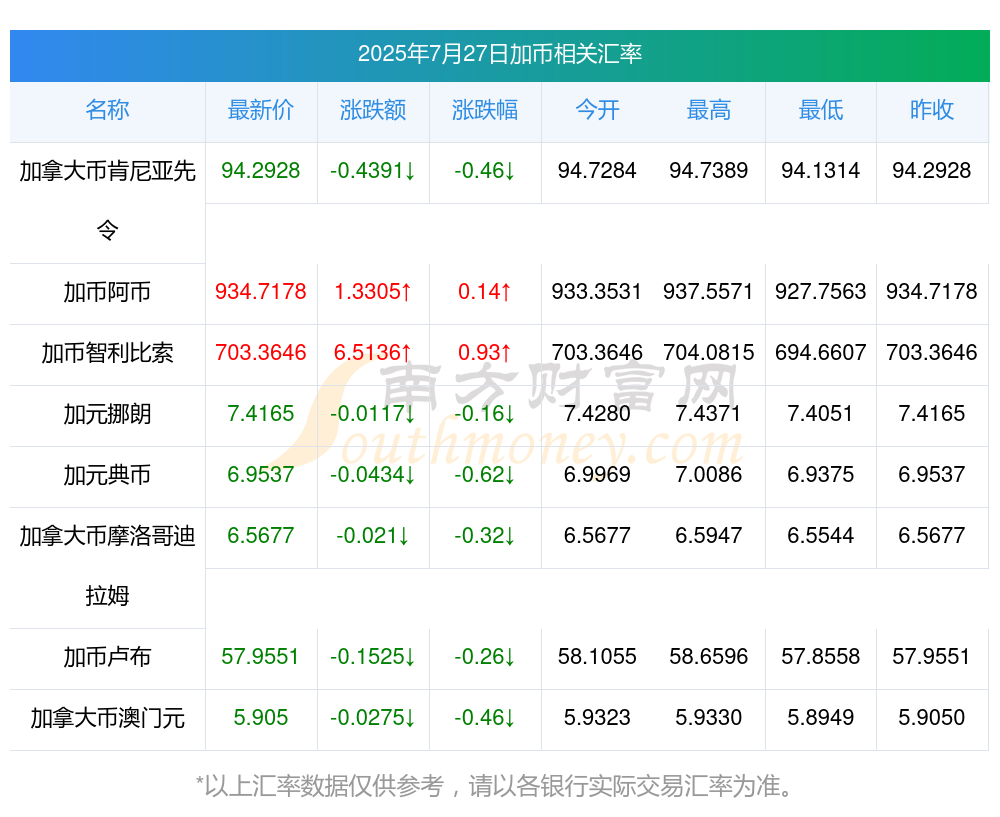Screen dimensions: 1000x817
Task: Click the high value 7.0086
Action: pyautogui.click(x=709, y=475)
